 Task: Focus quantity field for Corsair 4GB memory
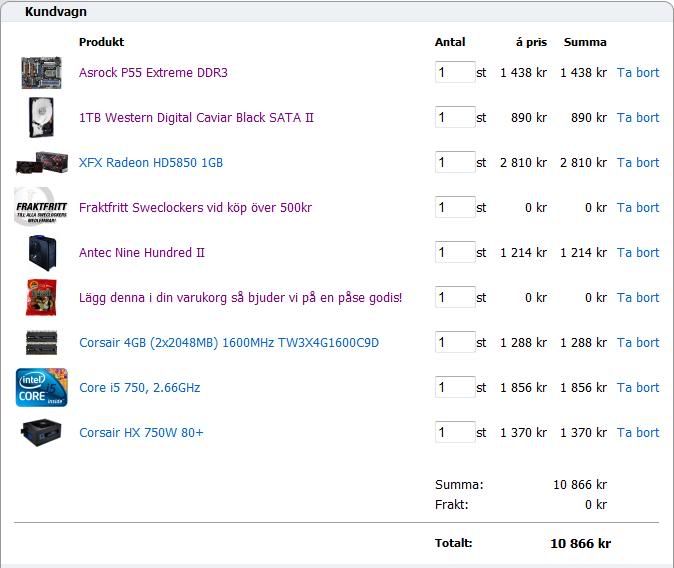coord(454,343)
